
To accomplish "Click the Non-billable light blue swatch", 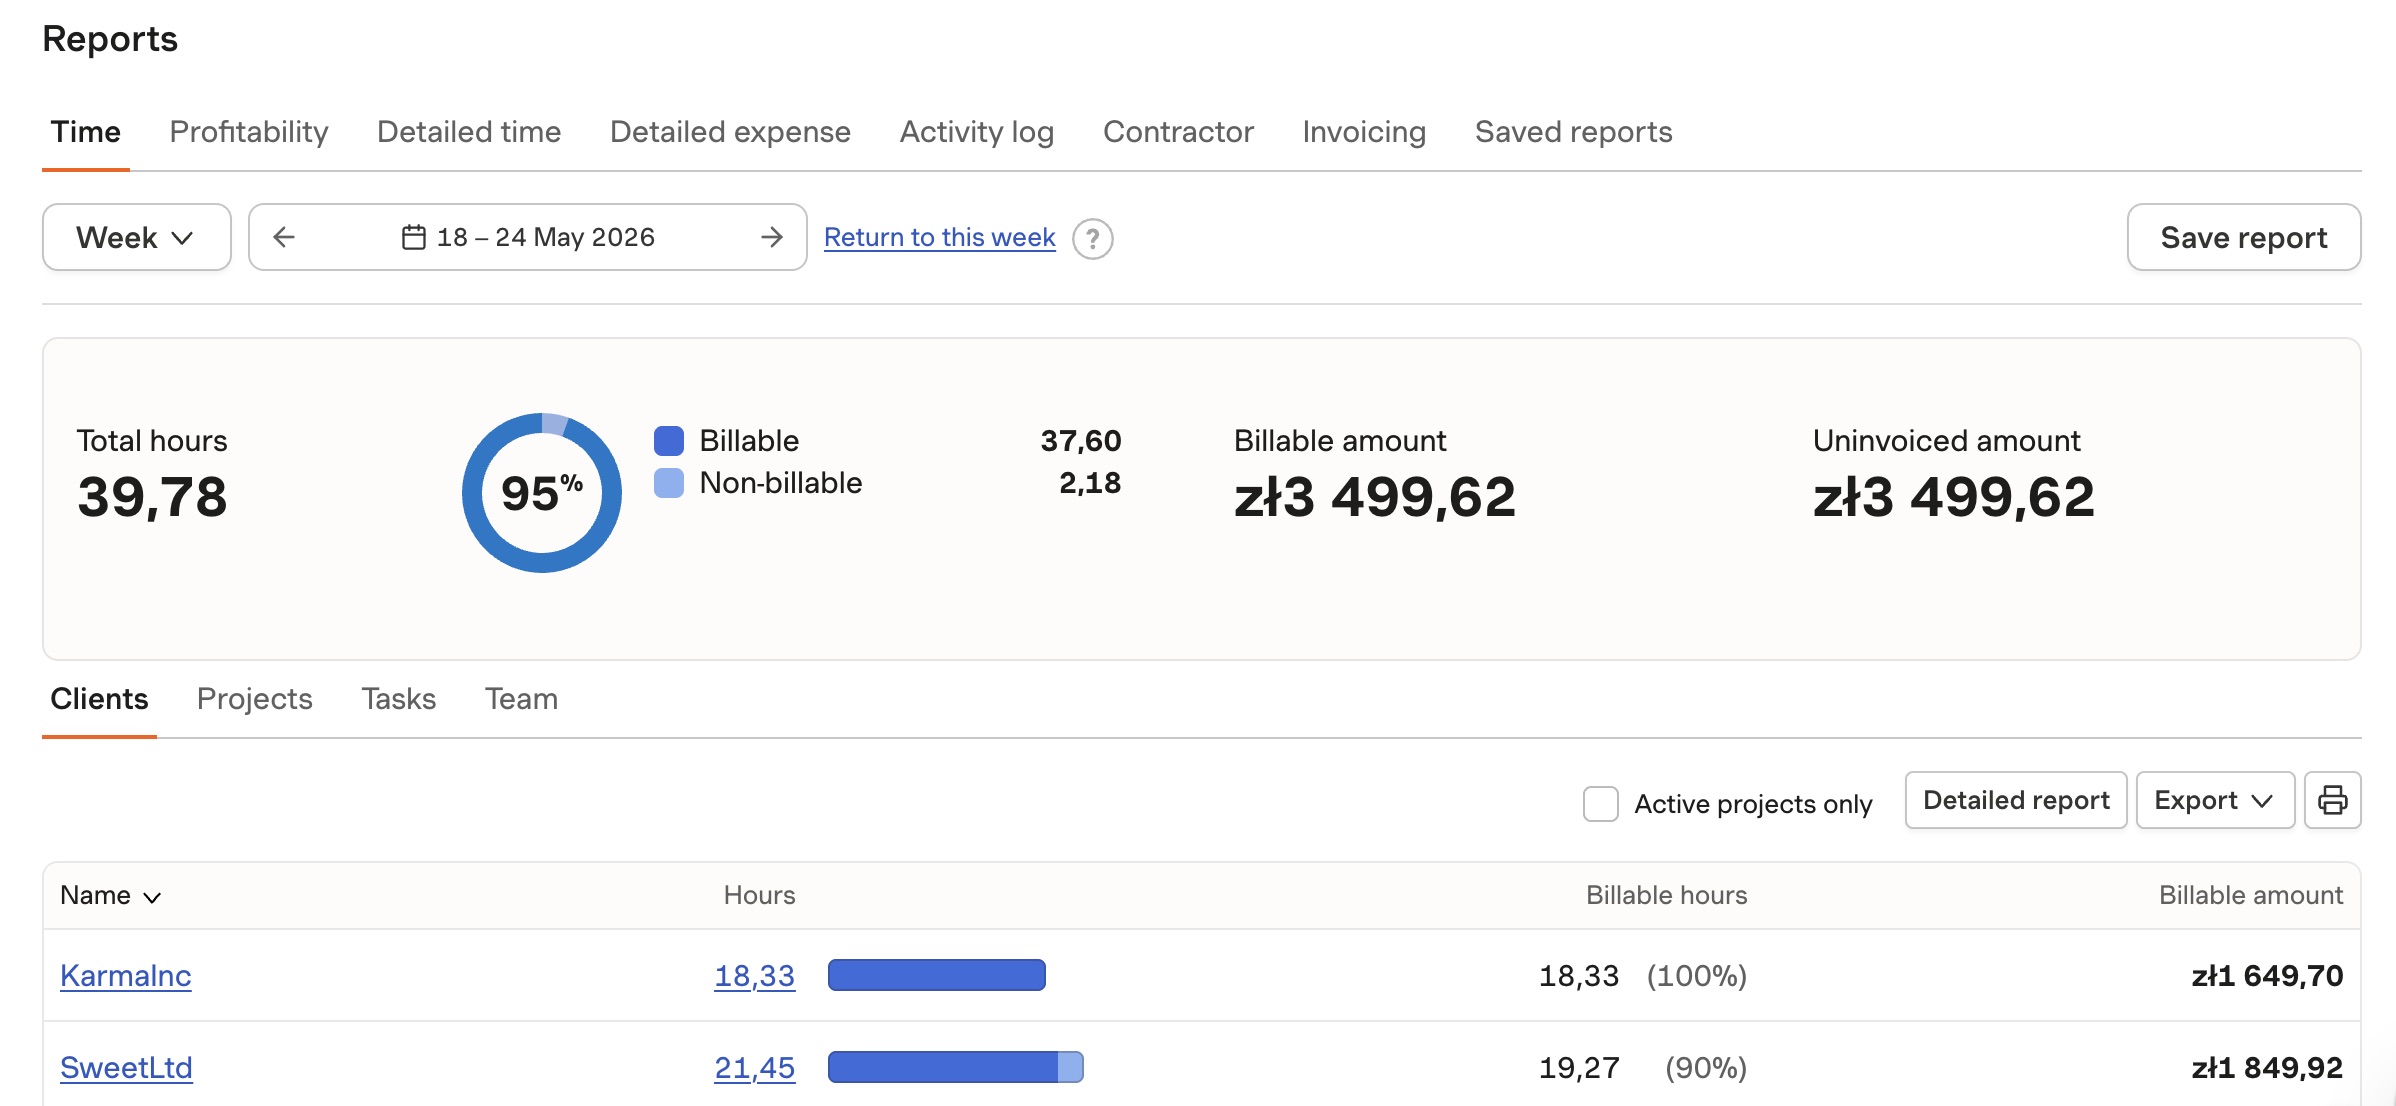I will pyautogui.click(x=669, y=483).
